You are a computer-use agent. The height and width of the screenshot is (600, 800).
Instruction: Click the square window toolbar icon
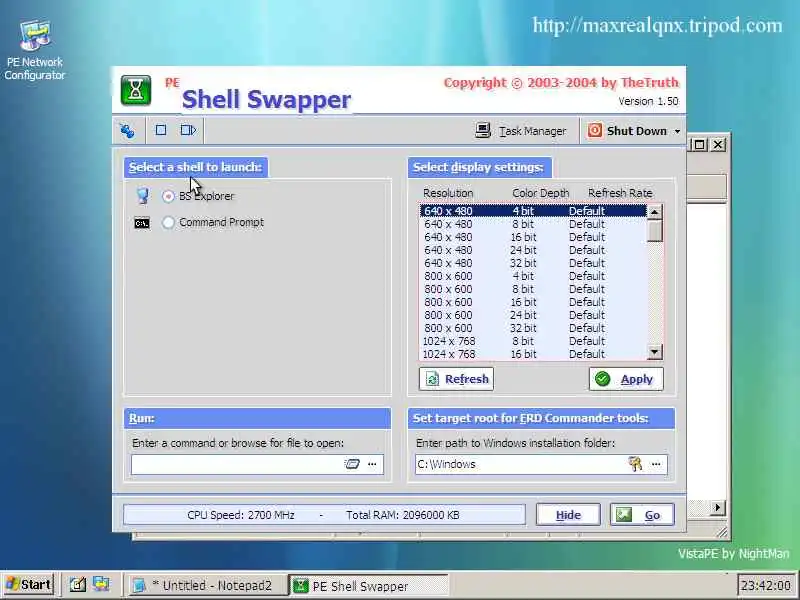pyautogui.click(x=161, y=130)
